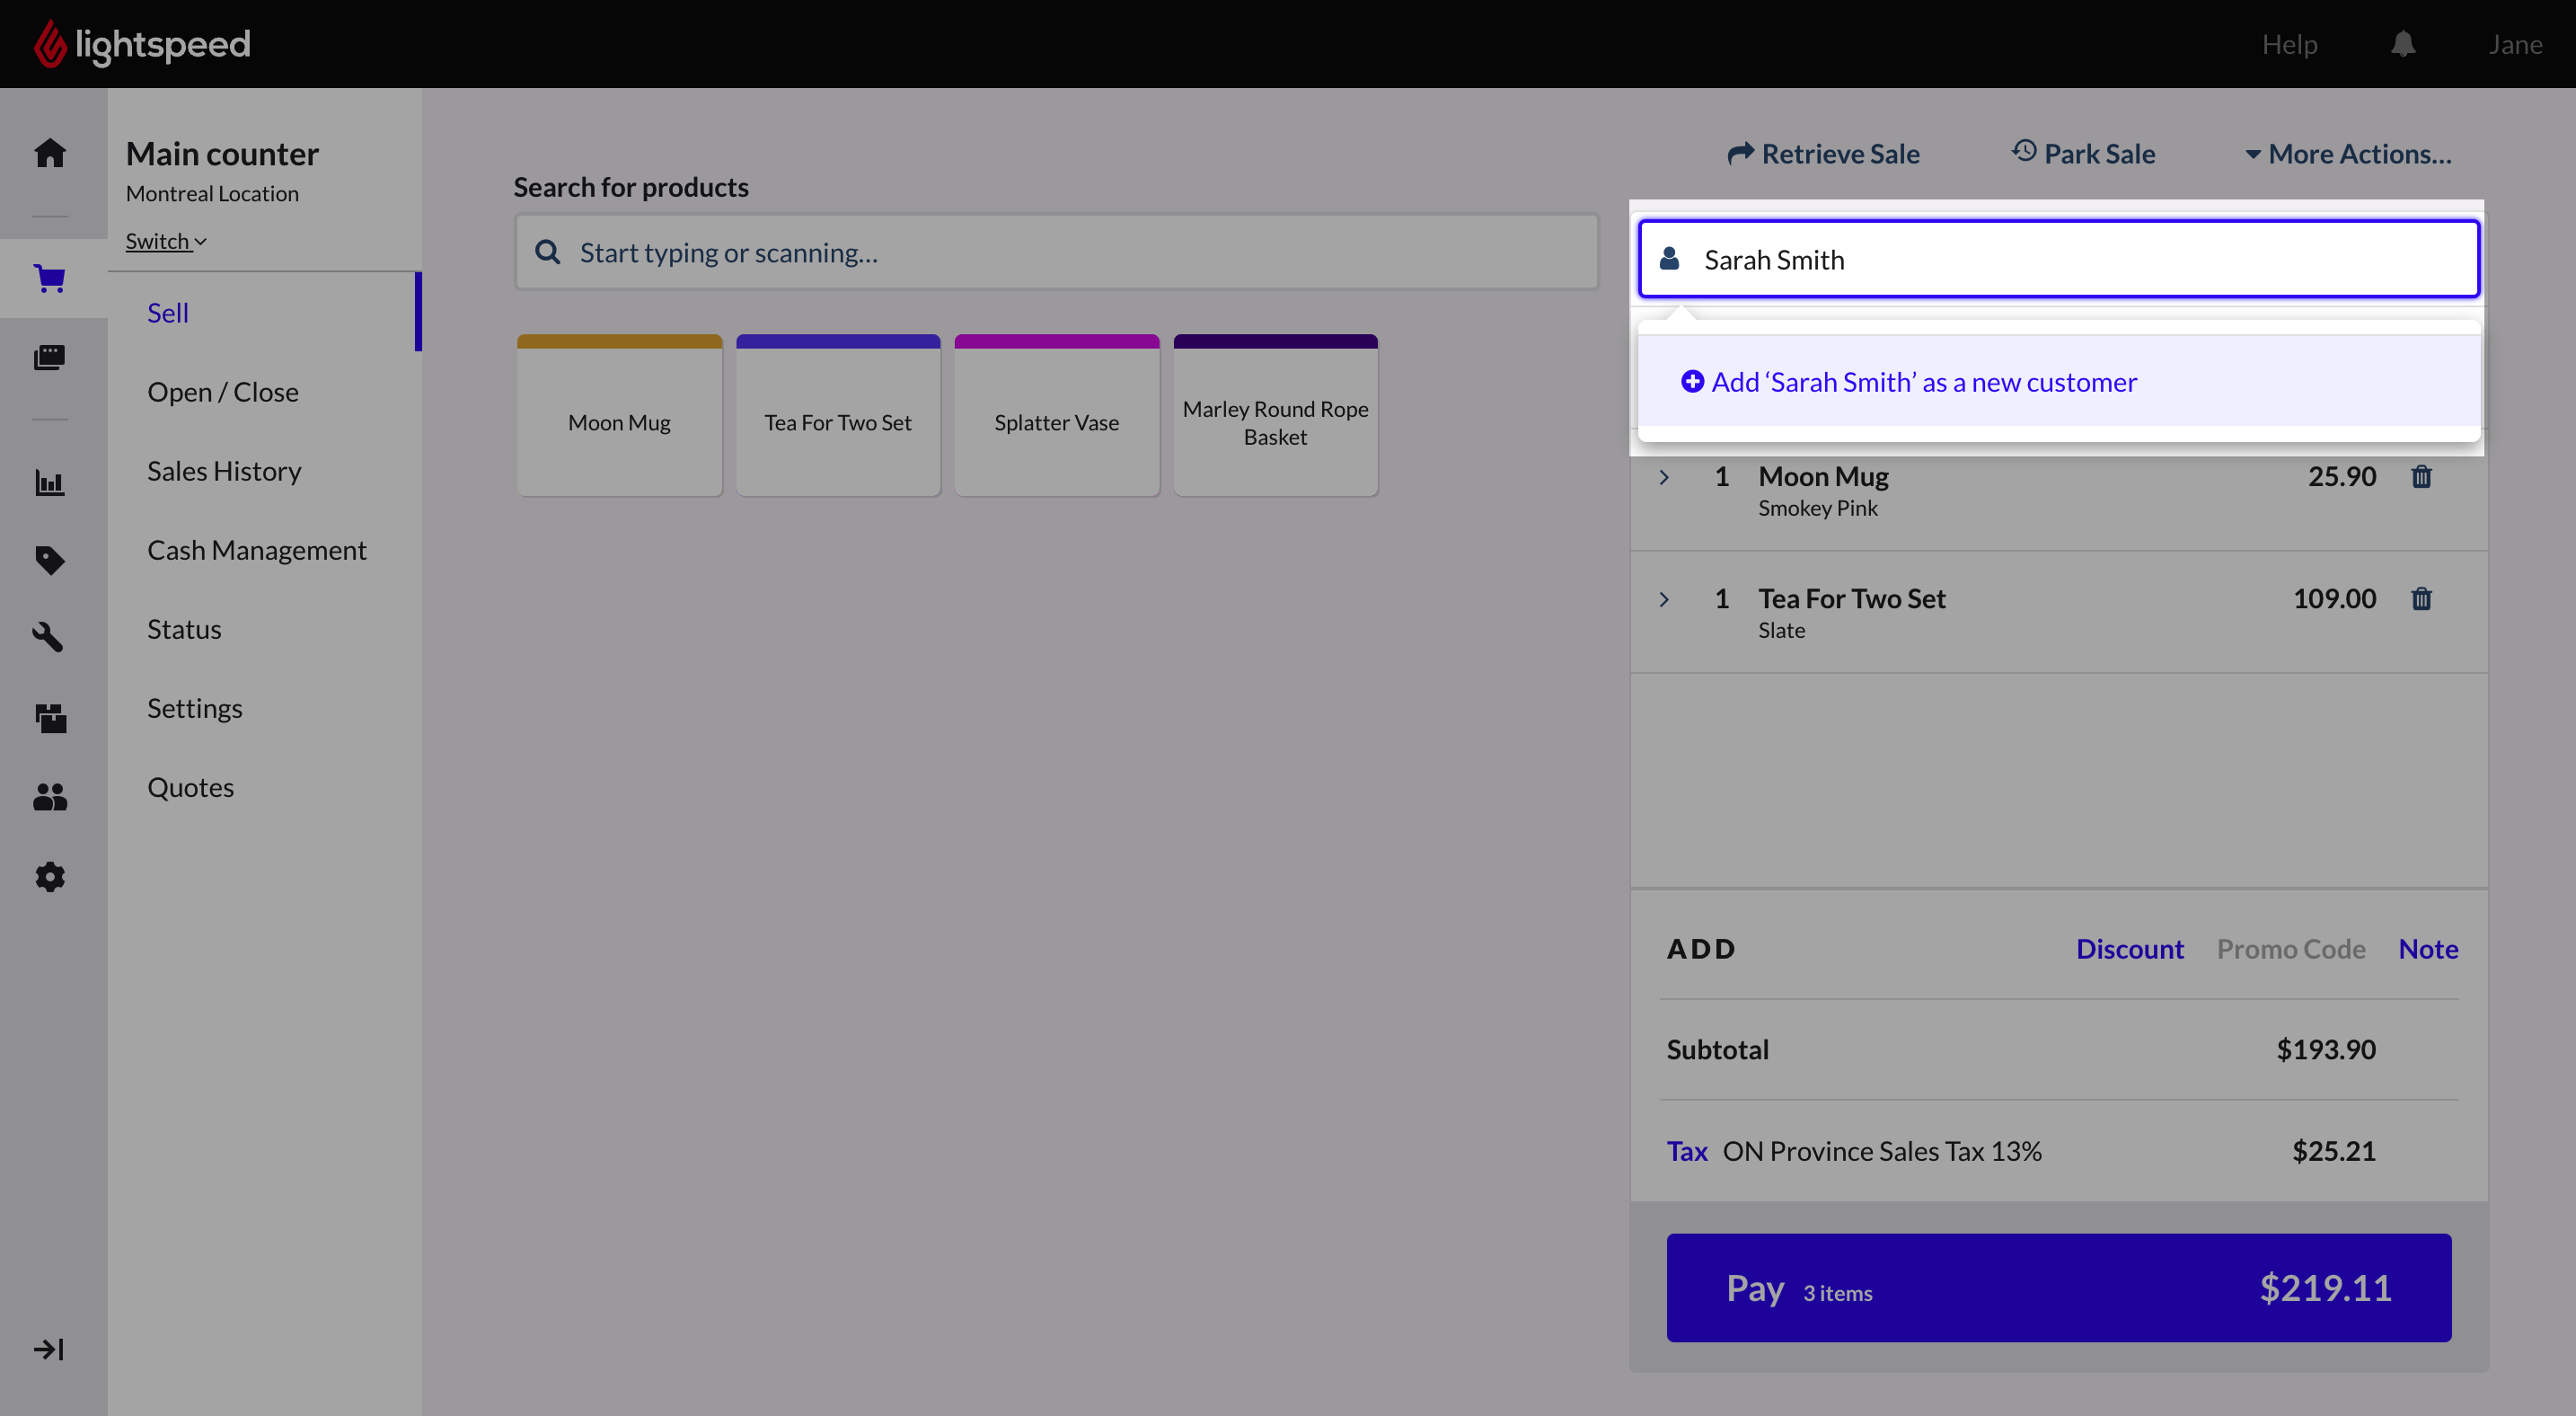Switch to the Sales History section

(224, 470)
